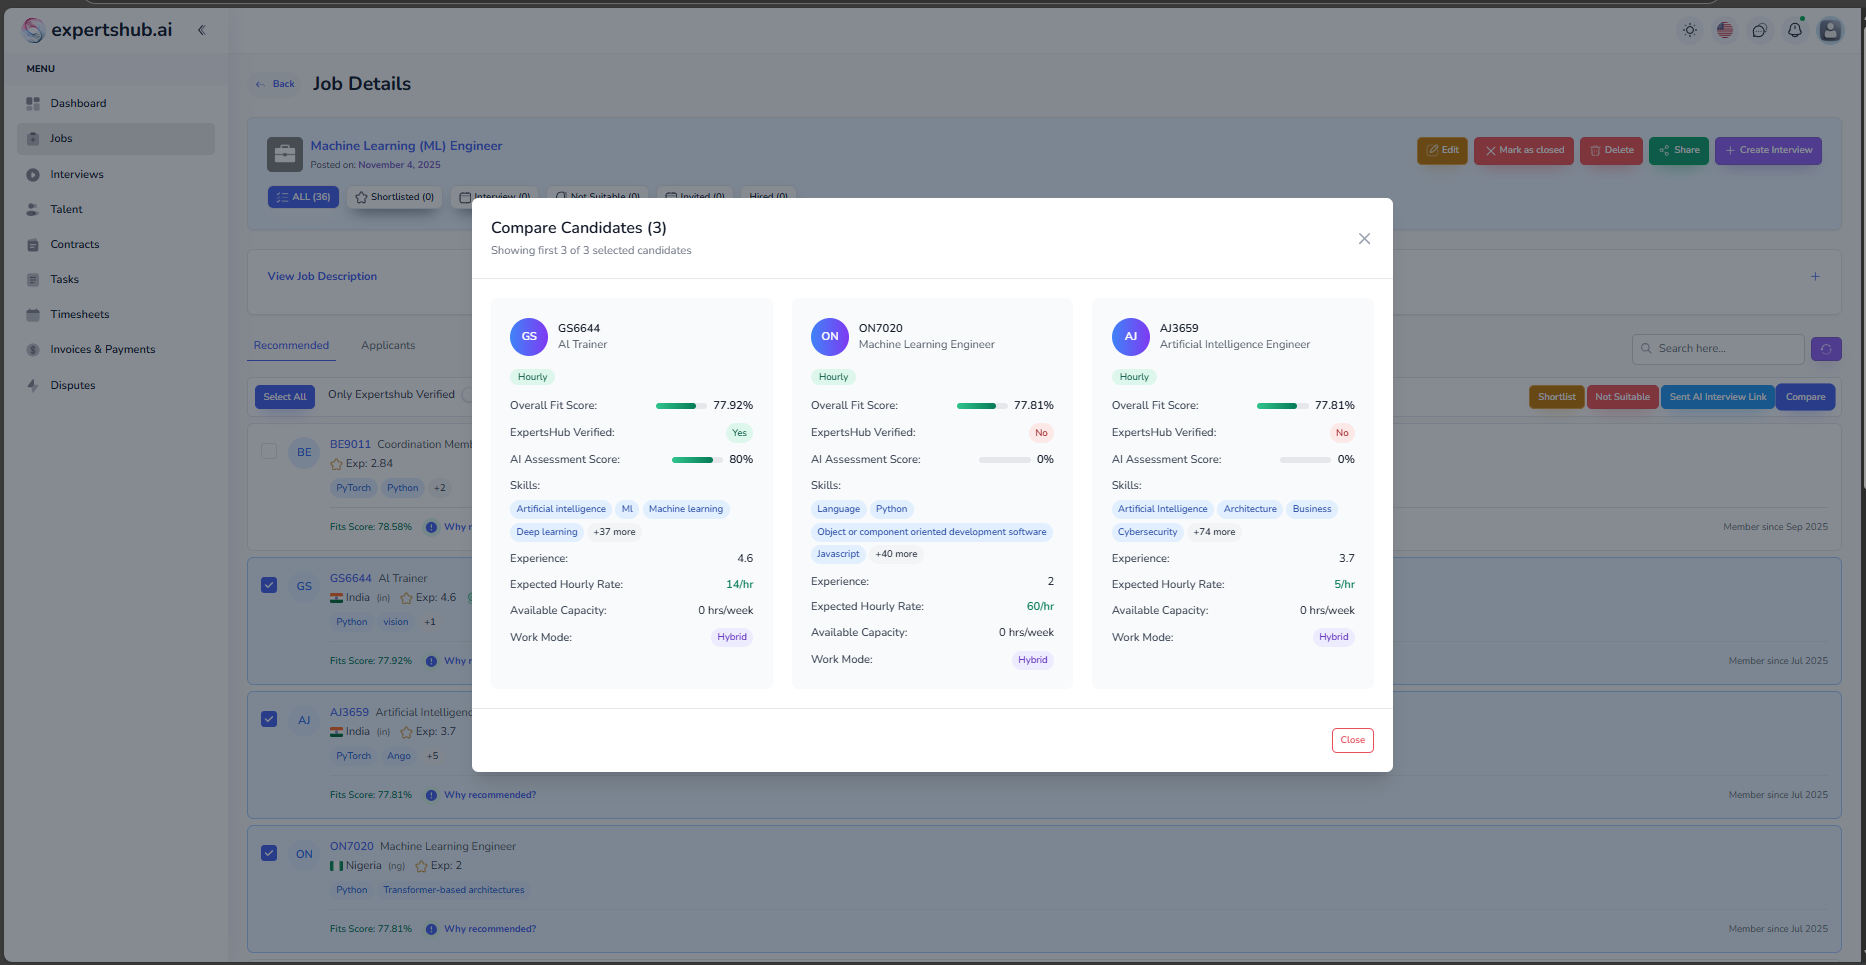1866x965 pixels.
Task: Select Transformer-based architectures skill tag
Action: point(454,890)
